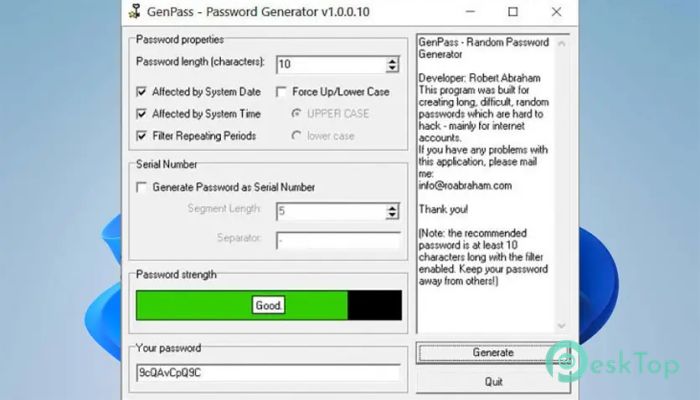
Task: Click the Password length input field
Action: (331, 65)
